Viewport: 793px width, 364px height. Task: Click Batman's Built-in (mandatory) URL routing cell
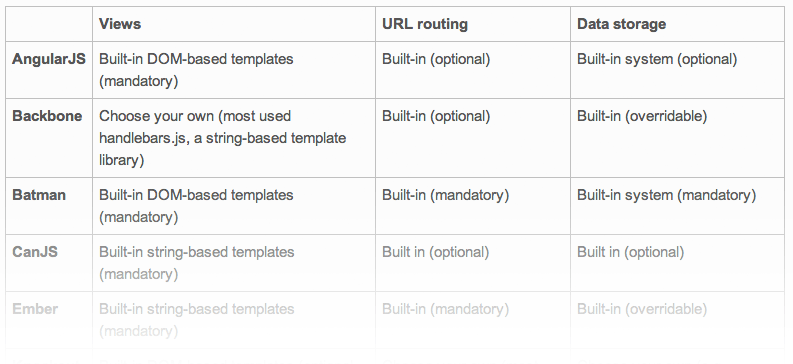tap(473, 206)
